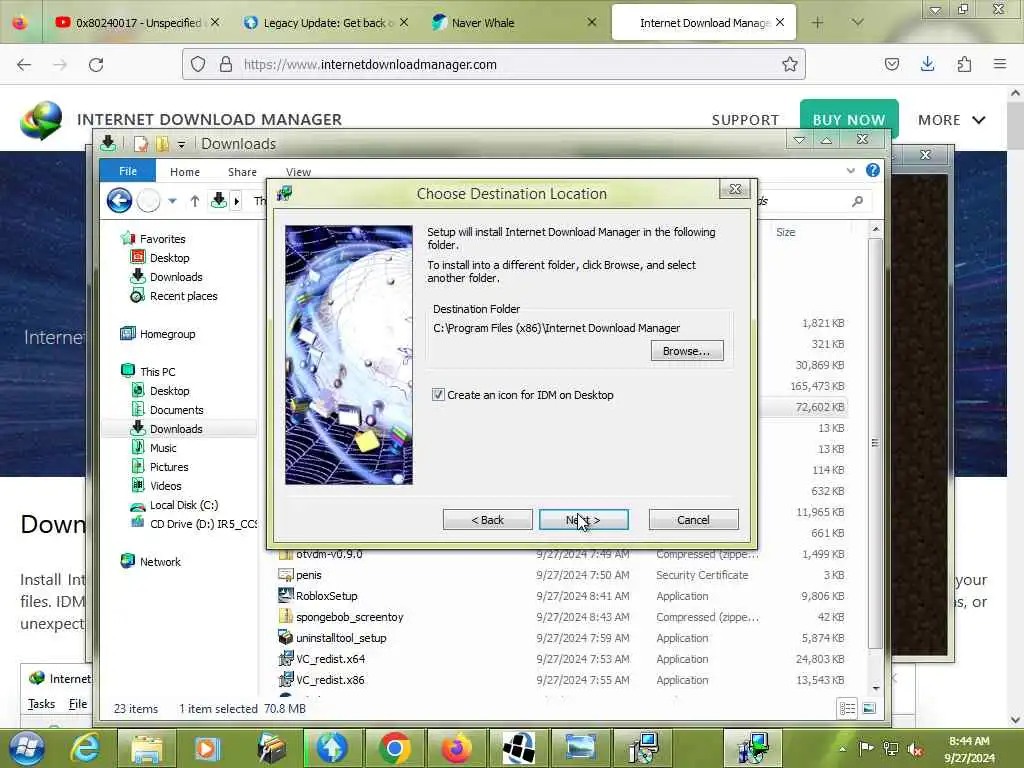This screenshot has height=768, width=1024.
Task: Select Network in the navigation pane
Action: point(160,562)
